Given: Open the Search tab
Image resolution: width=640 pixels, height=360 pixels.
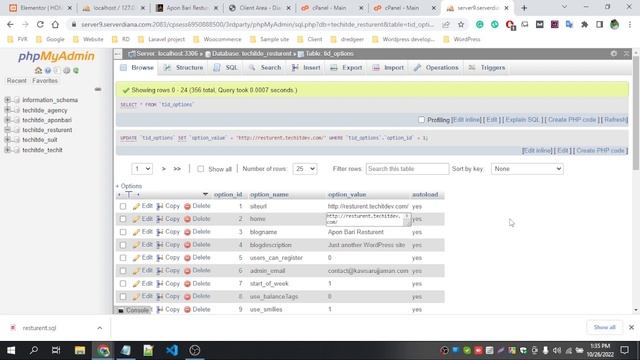Looking at the screenshot, I should coord(265,68).
